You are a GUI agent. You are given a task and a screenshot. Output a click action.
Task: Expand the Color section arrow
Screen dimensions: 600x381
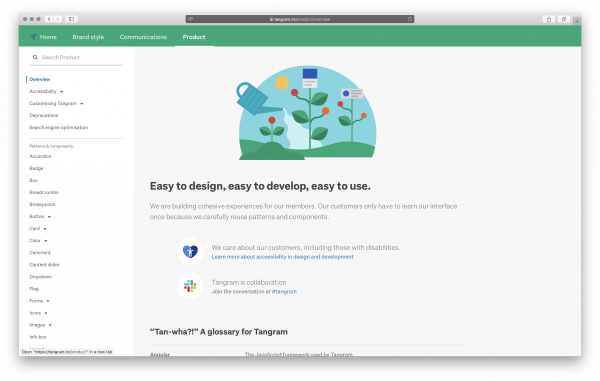(46, 241)
